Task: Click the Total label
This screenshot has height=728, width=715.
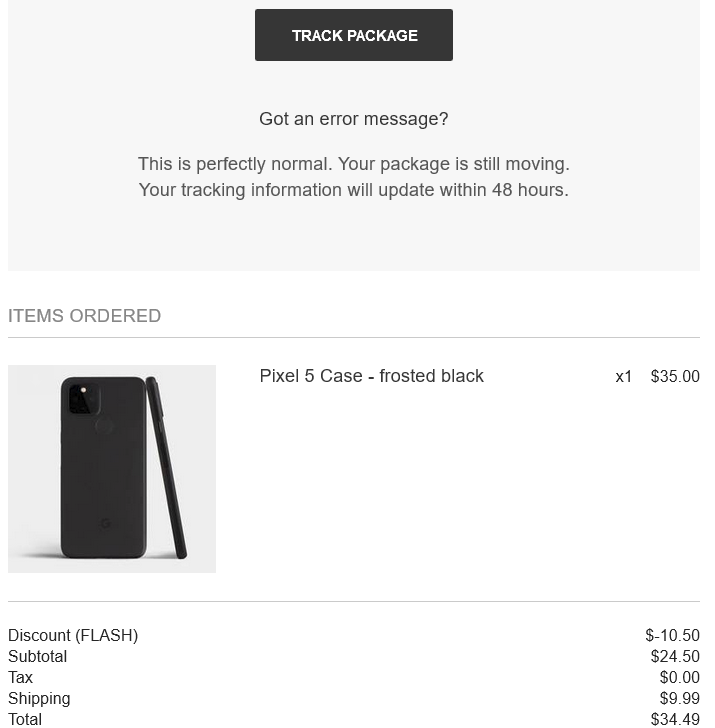Action: pyautogui.click(x=25, y=719)
